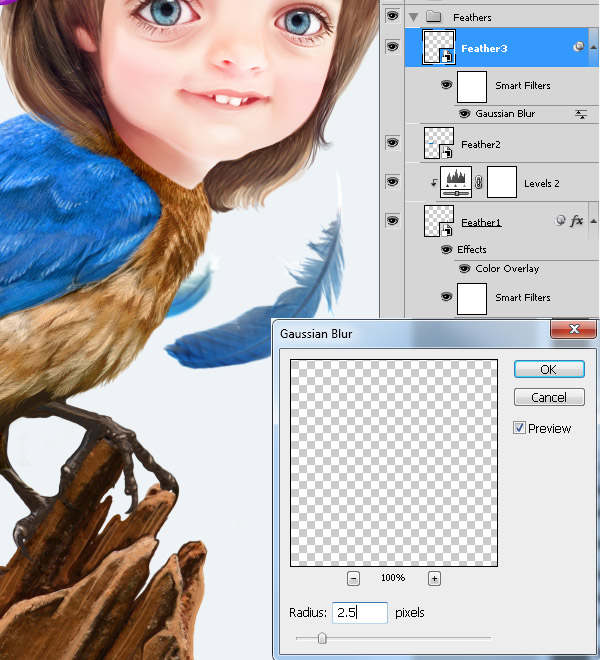
Task: Select the Feather1 layer by its name
Action: pyautogui.click(x=480, y=222)
